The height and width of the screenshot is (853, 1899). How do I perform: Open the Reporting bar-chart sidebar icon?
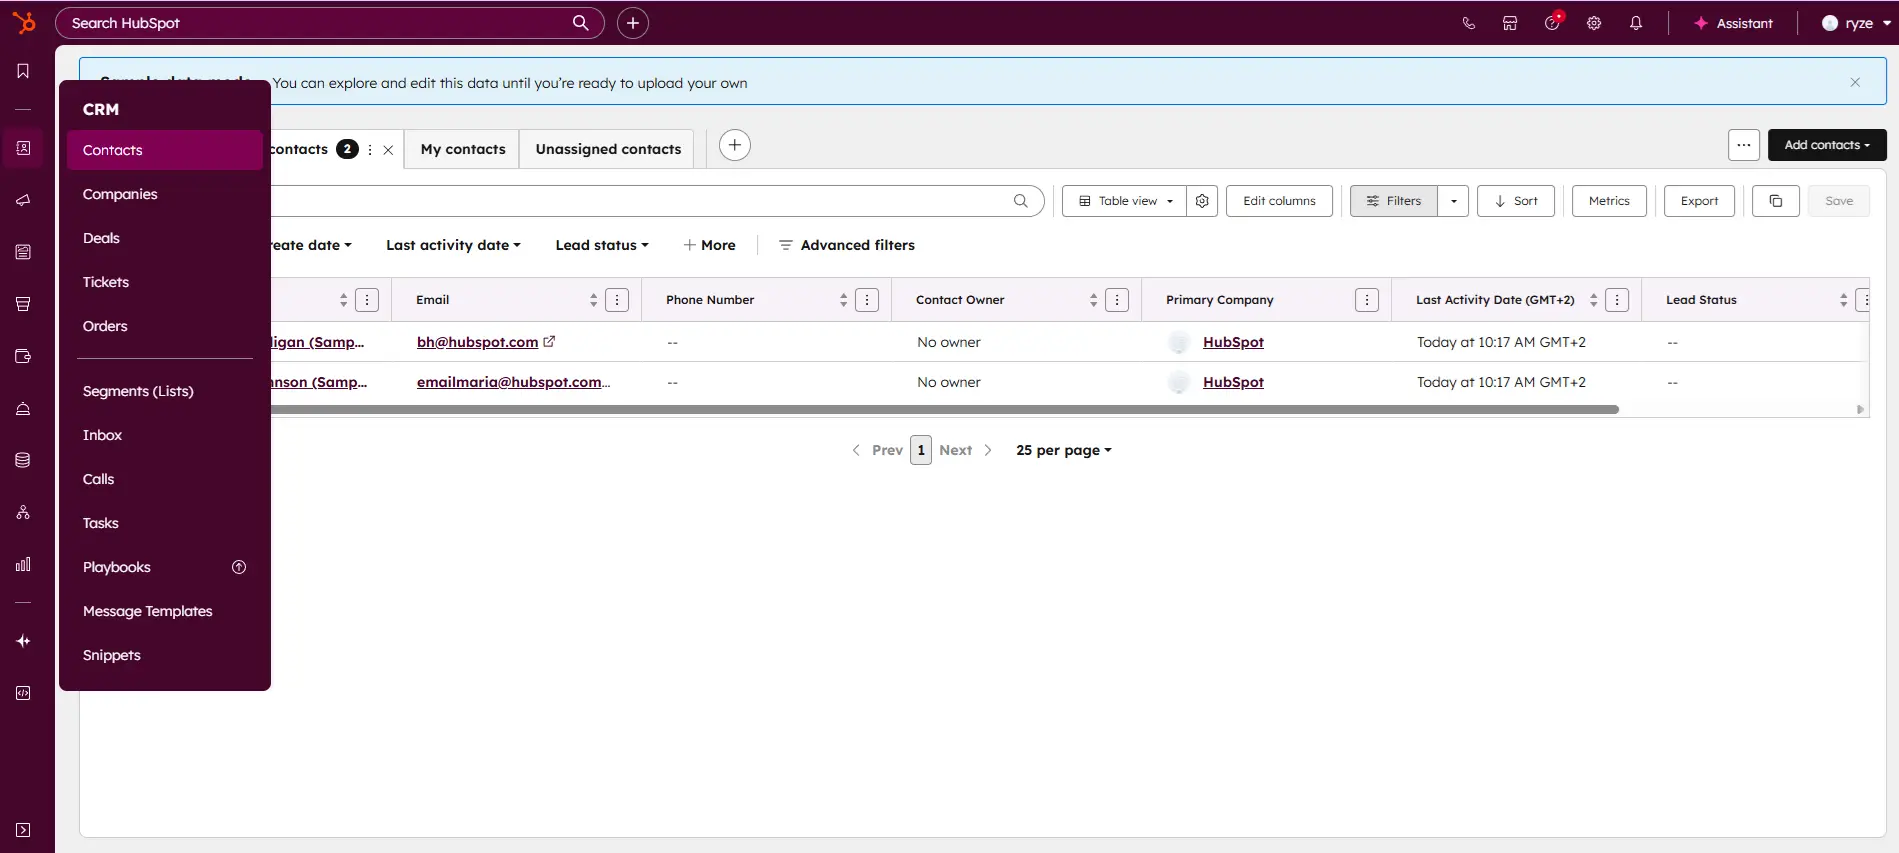pyautogui.click(x=23, y=564)
